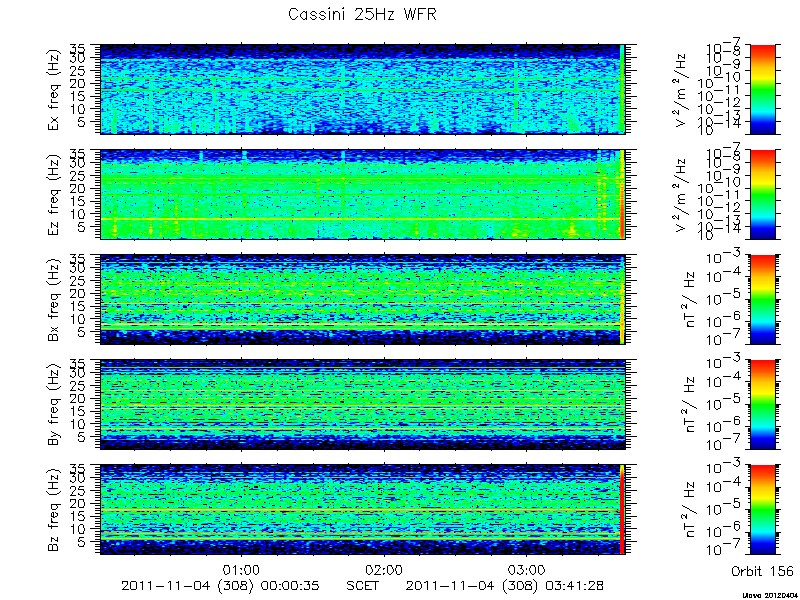This screenshot has height=600, width=800.
Task: Click the 10⁻³ tick on the Bx color bar
Action: point(724,259)
